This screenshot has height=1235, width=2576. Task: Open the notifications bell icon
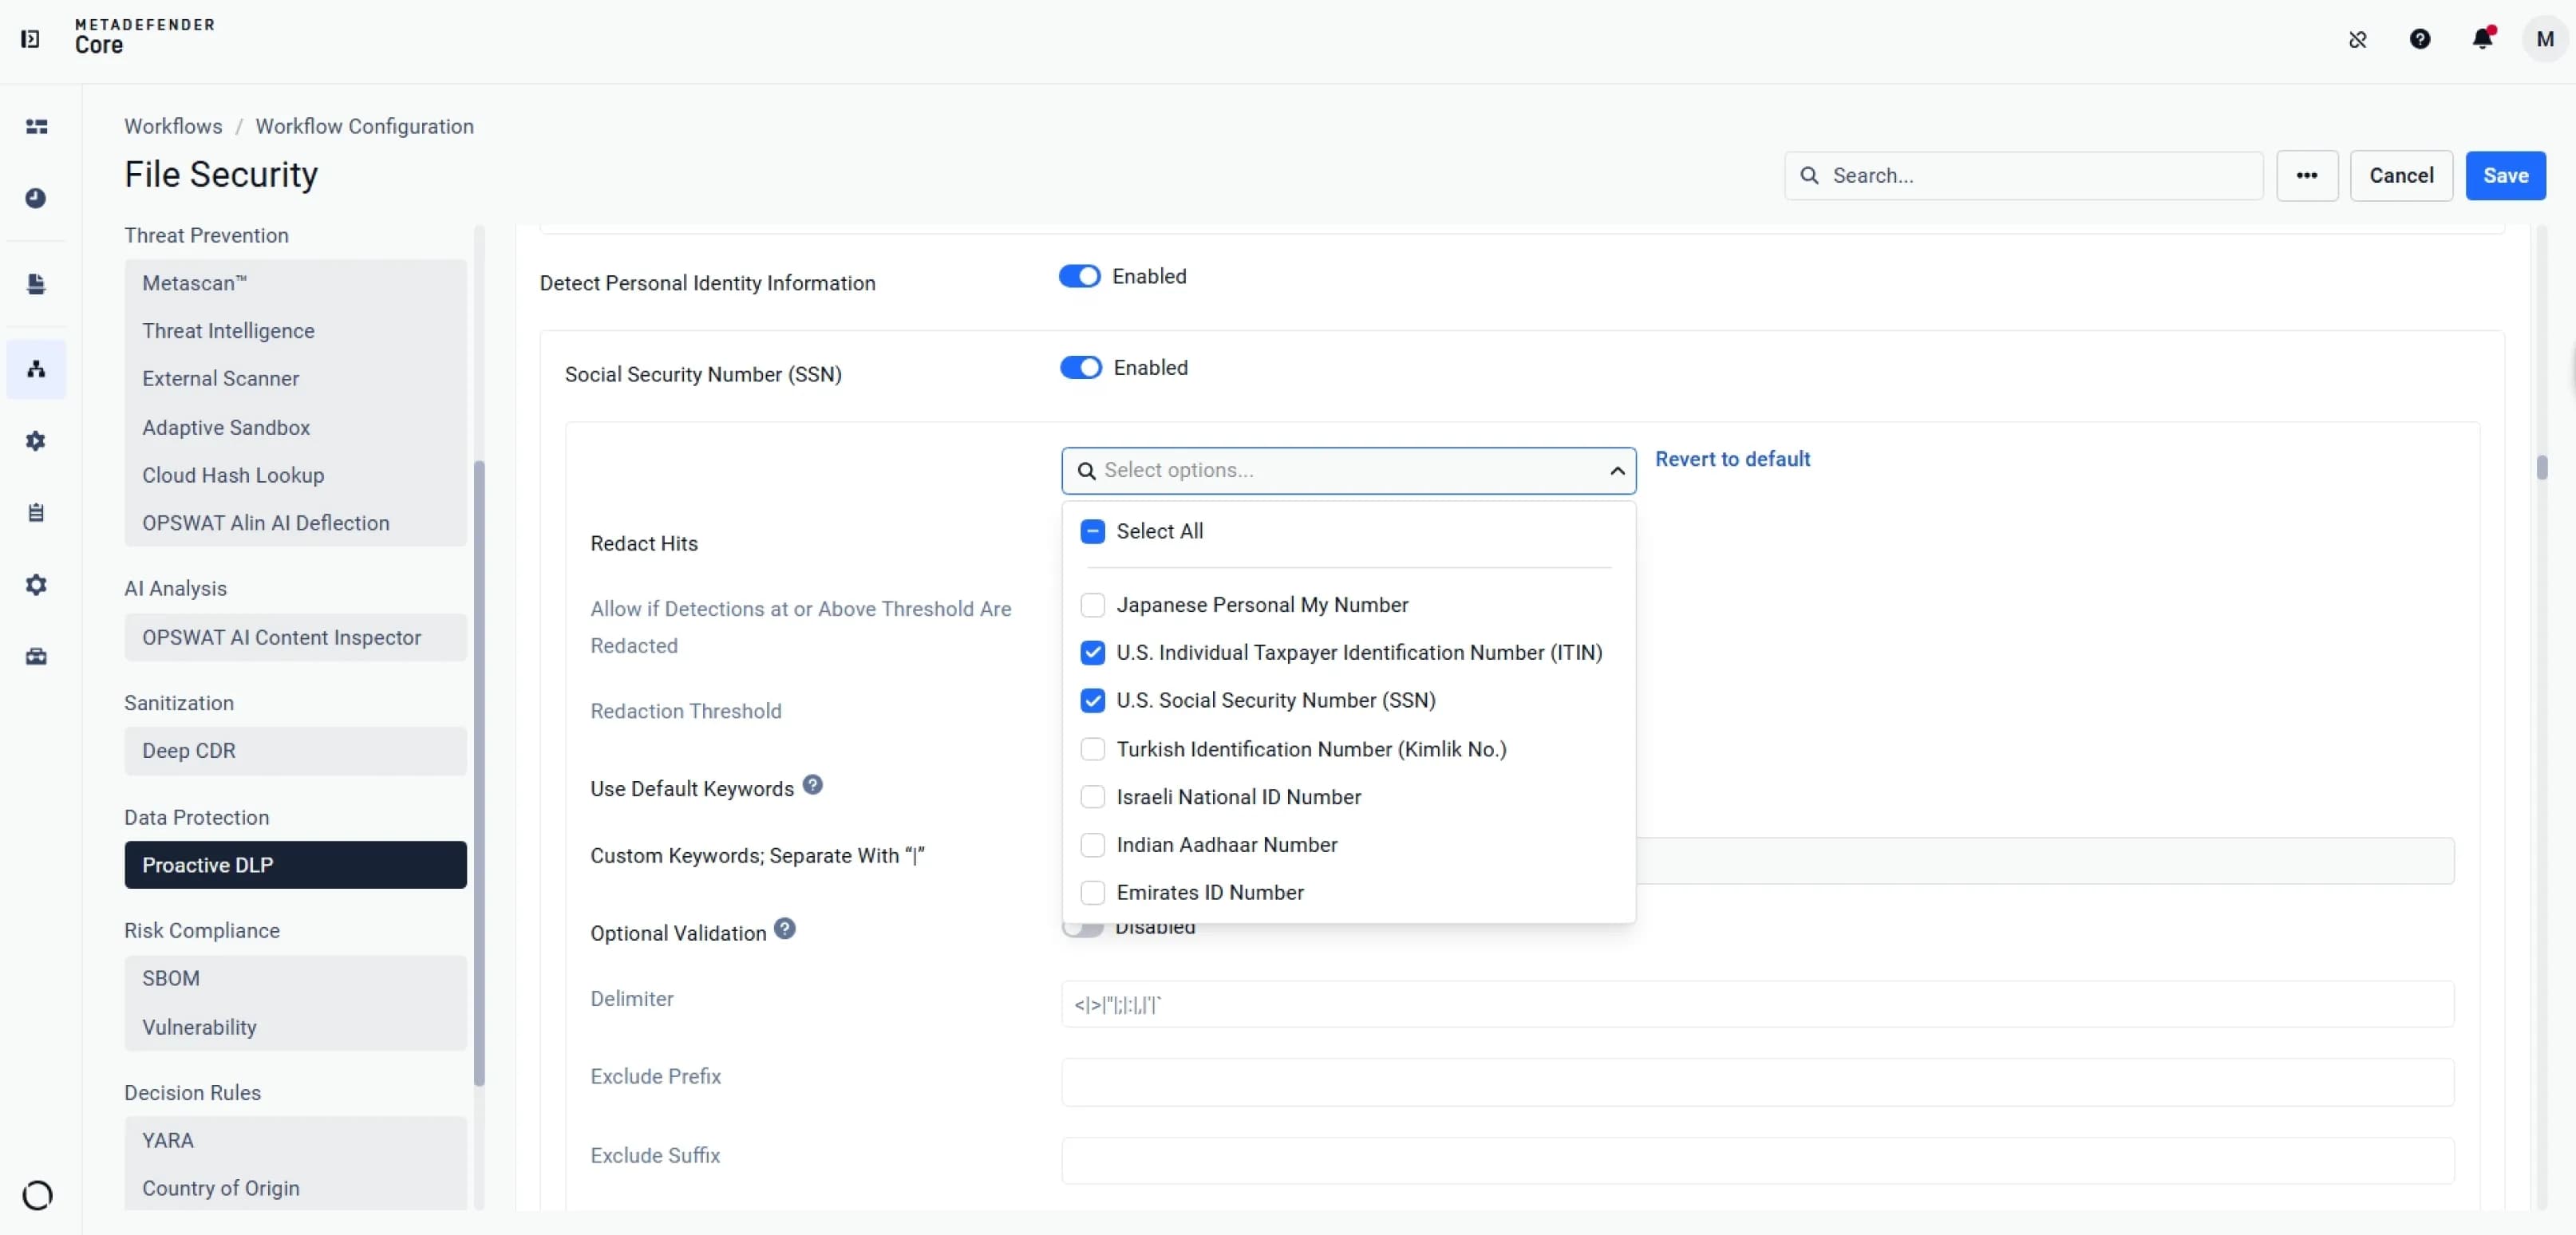coord(2482,39)
